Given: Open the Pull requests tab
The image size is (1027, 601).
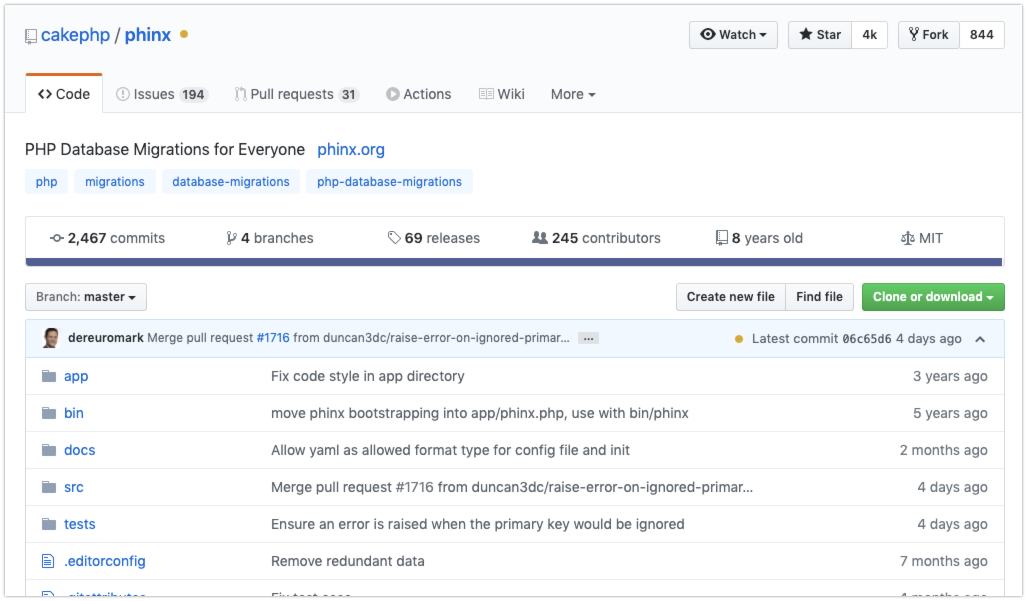Looking at the screenshot, I should pyautogui.click(x=297, y=94).
